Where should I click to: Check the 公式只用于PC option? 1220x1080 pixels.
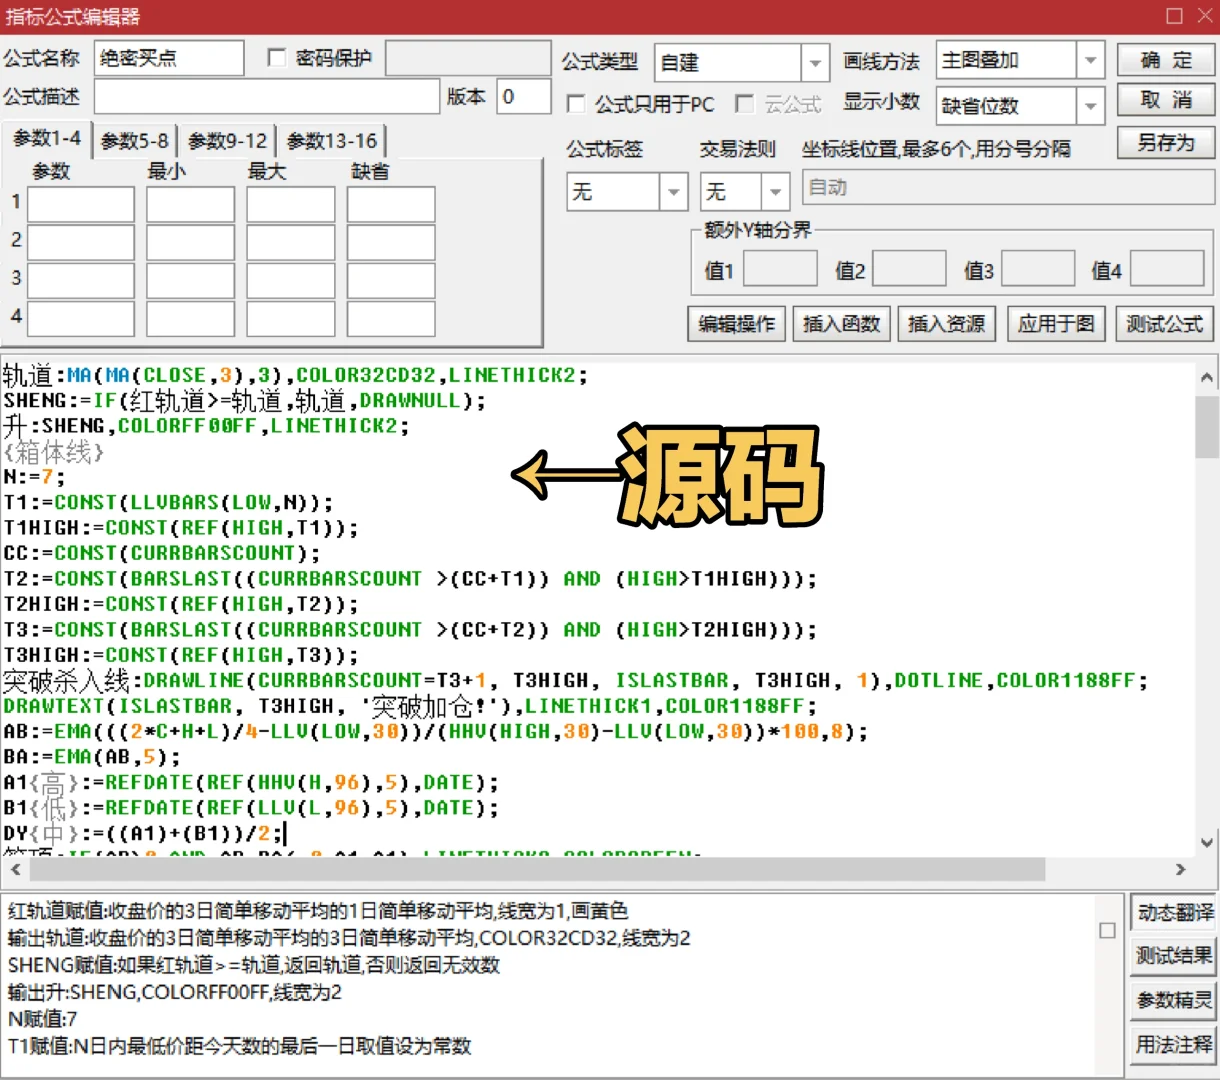pos(576,104)
